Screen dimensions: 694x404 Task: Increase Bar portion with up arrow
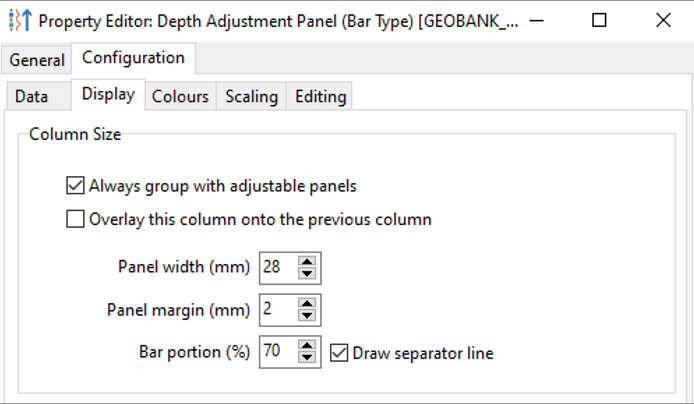[x=308, y=346]
